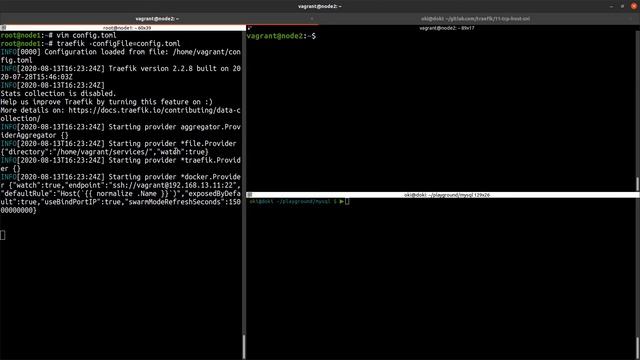
Task: Switch to the vagrant@node2 tab
Action: [x=157, y=19]
